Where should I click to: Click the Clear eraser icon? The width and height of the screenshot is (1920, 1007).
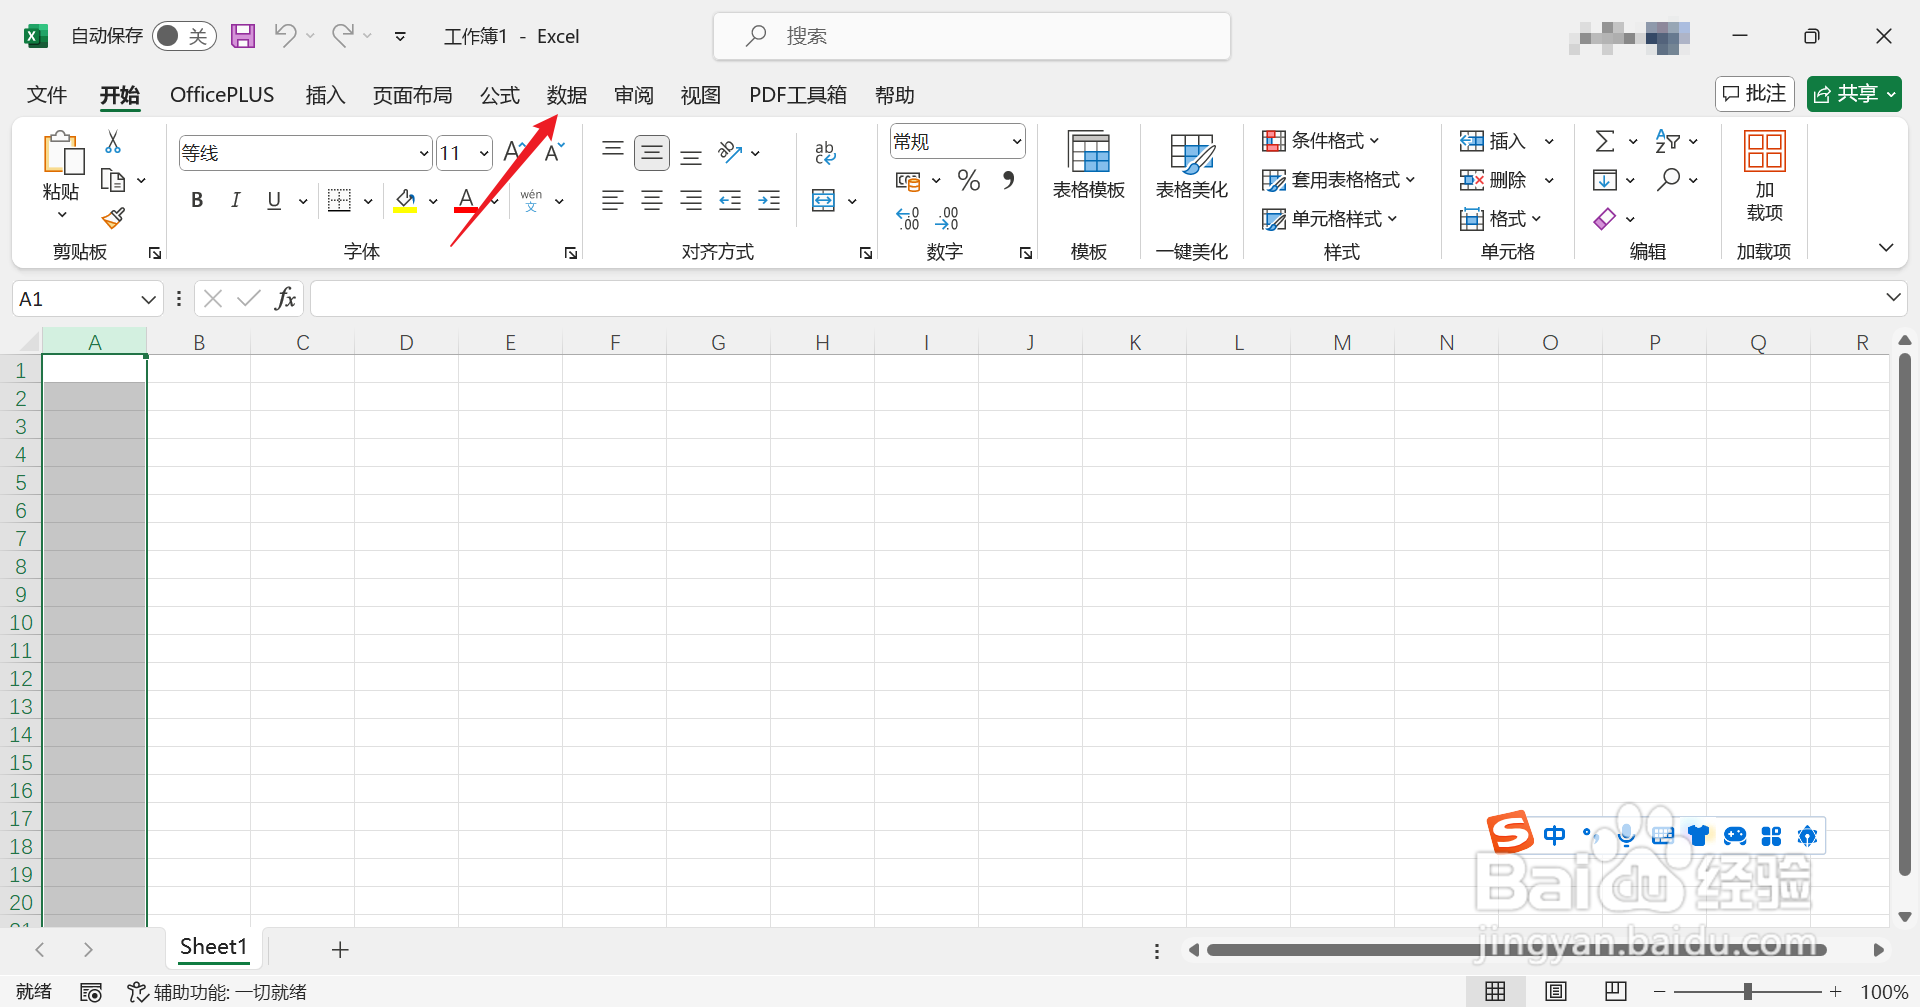click(1605, 218)
